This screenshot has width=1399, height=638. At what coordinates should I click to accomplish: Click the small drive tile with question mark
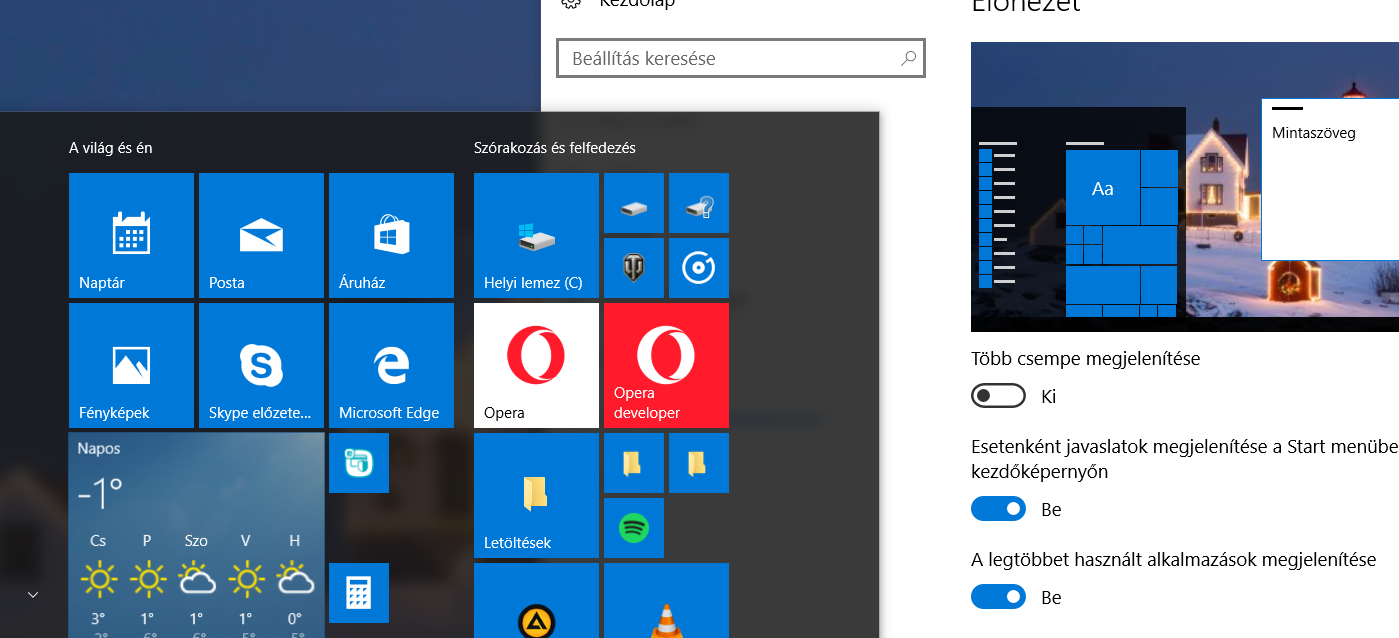click(699, 203)
